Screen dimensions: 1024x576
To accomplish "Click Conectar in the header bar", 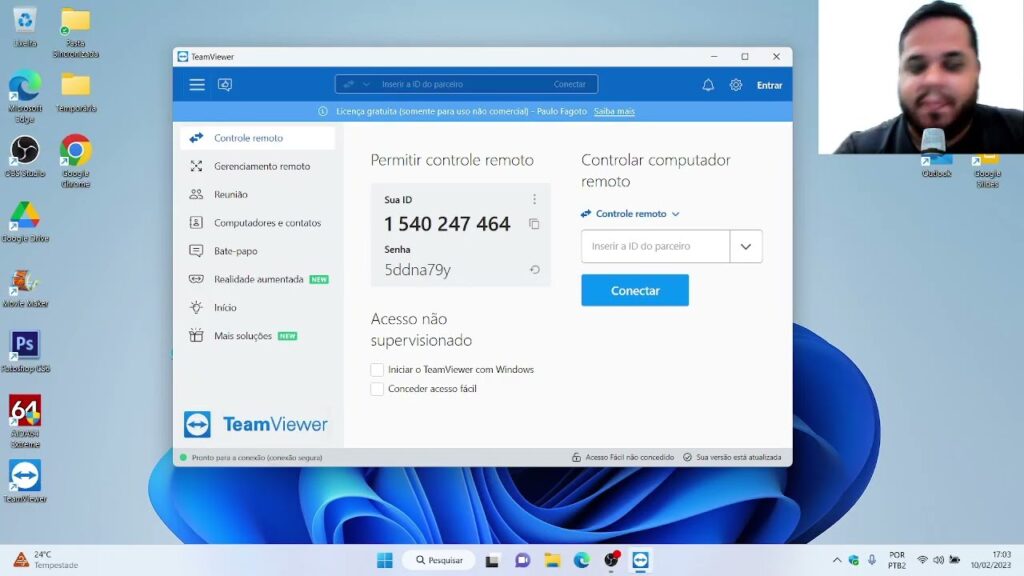I will pos(569,84).
